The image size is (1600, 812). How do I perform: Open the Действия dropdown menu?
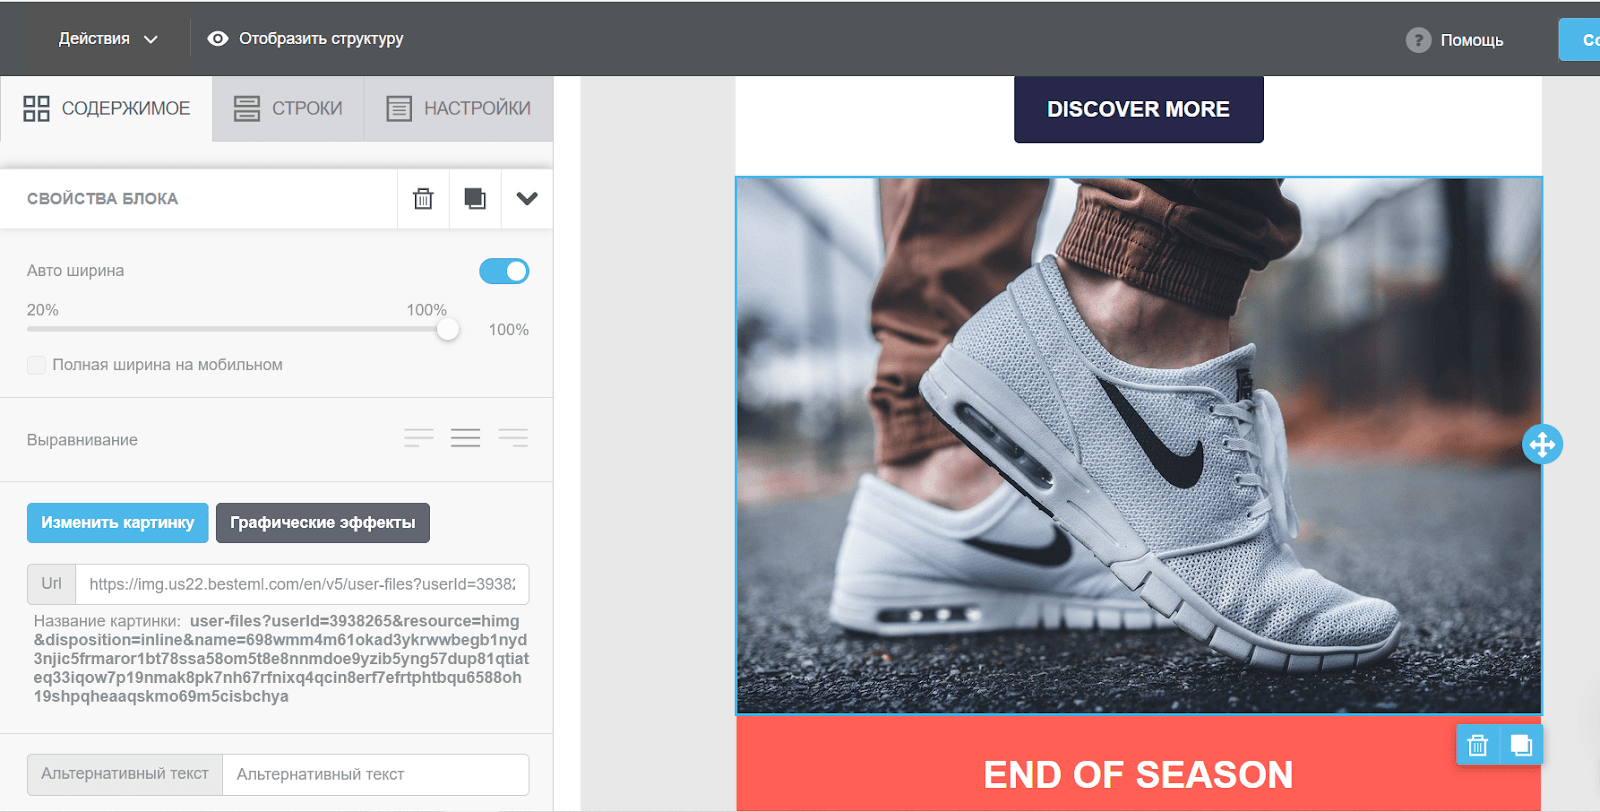pyautogui.click(x=108, y=39)
